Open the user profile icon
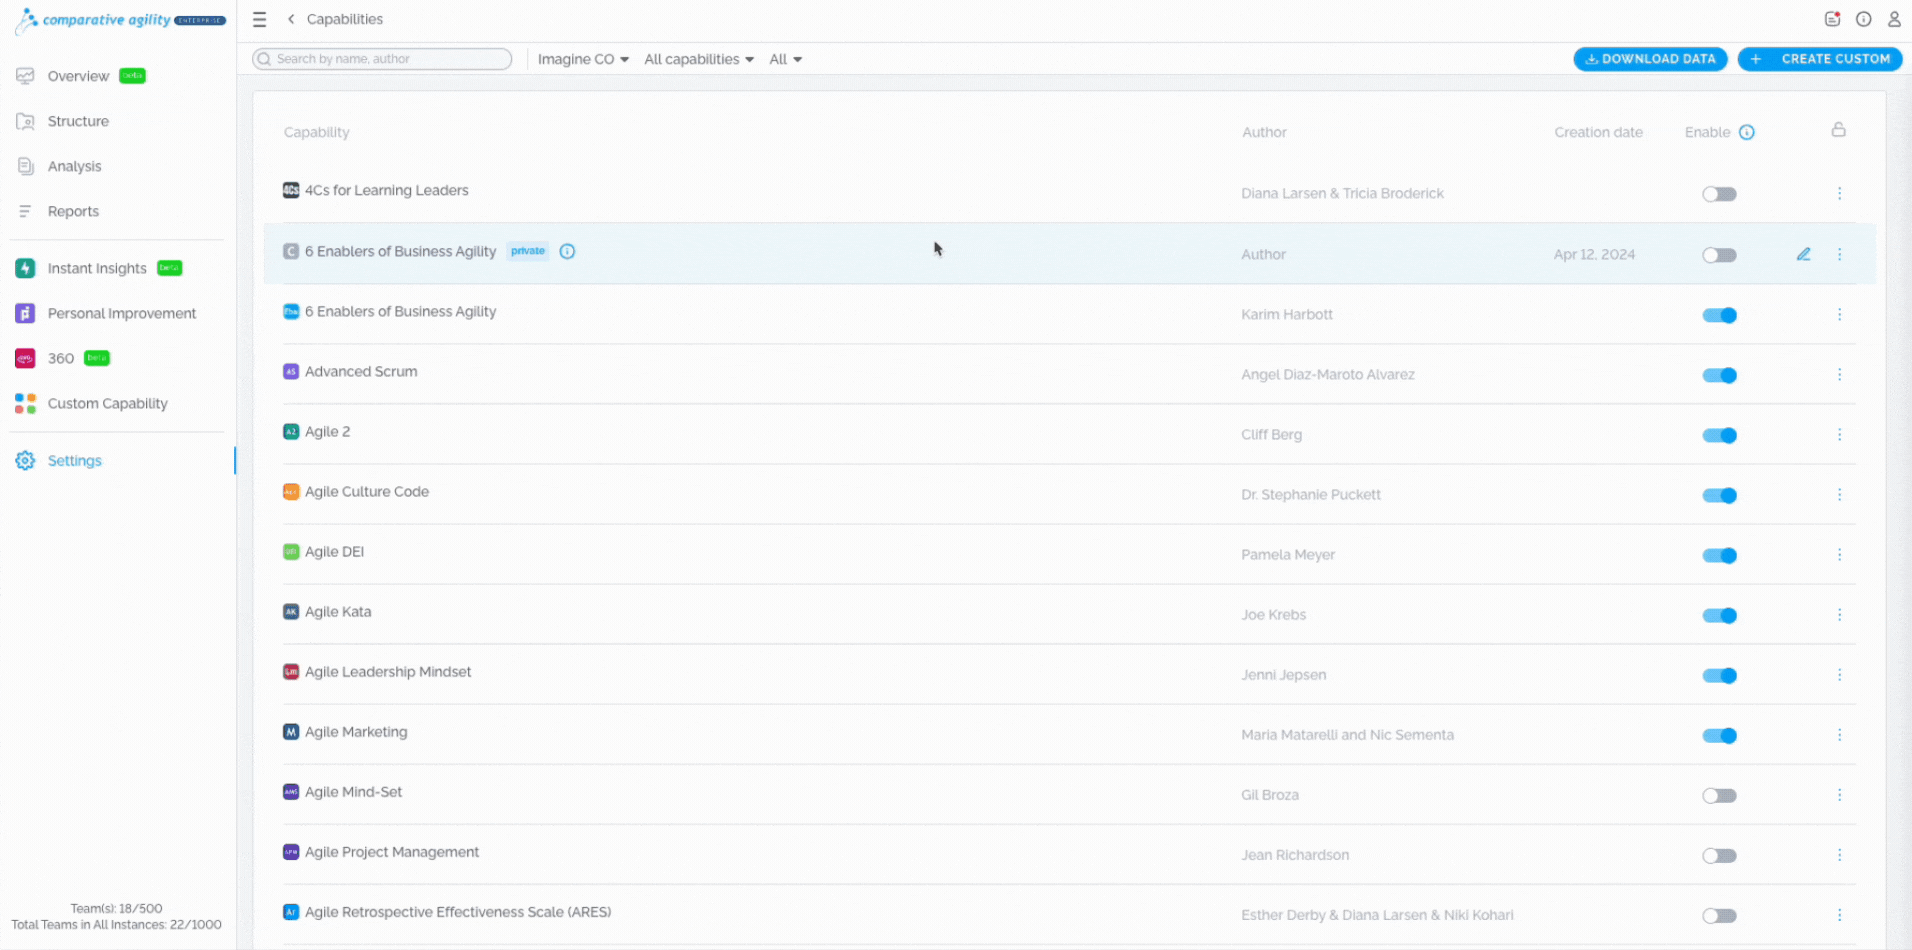 coord(1893,19)
